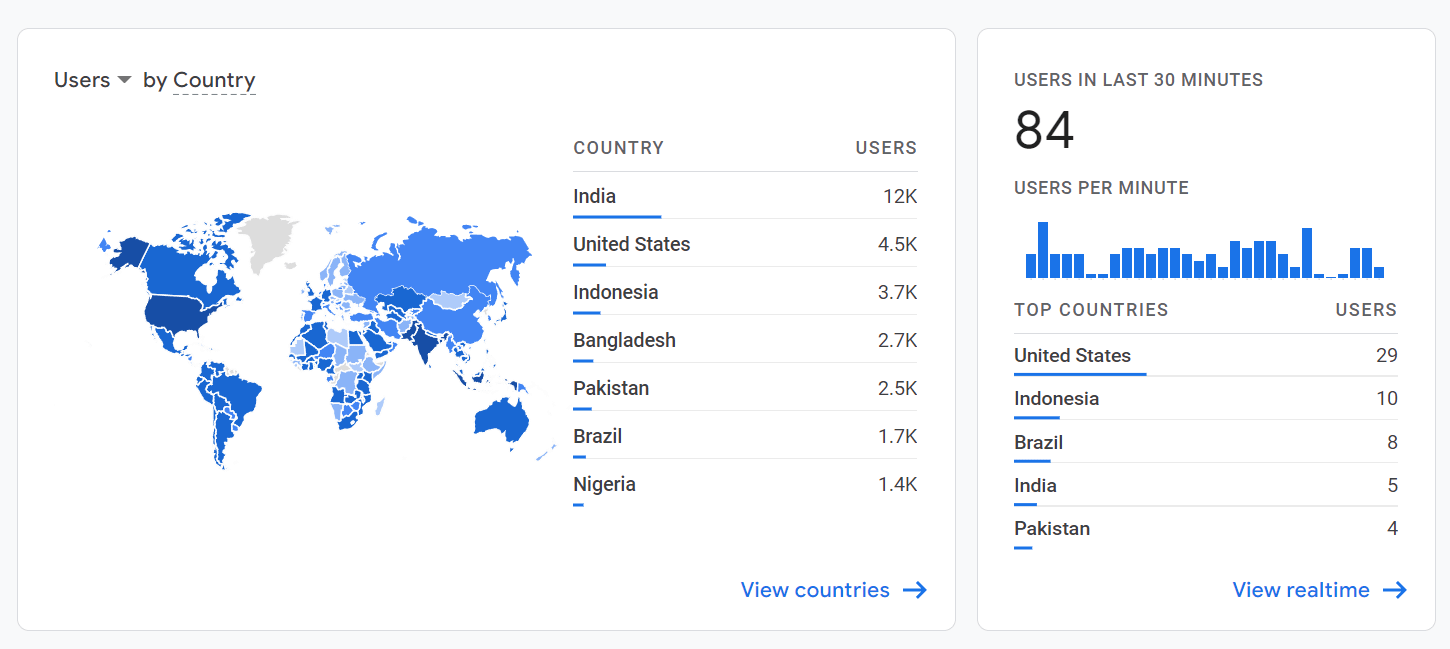The image size is (1450, 649).
Task: Click the COUNTRY column header
Action: click(x=618, y=147)
